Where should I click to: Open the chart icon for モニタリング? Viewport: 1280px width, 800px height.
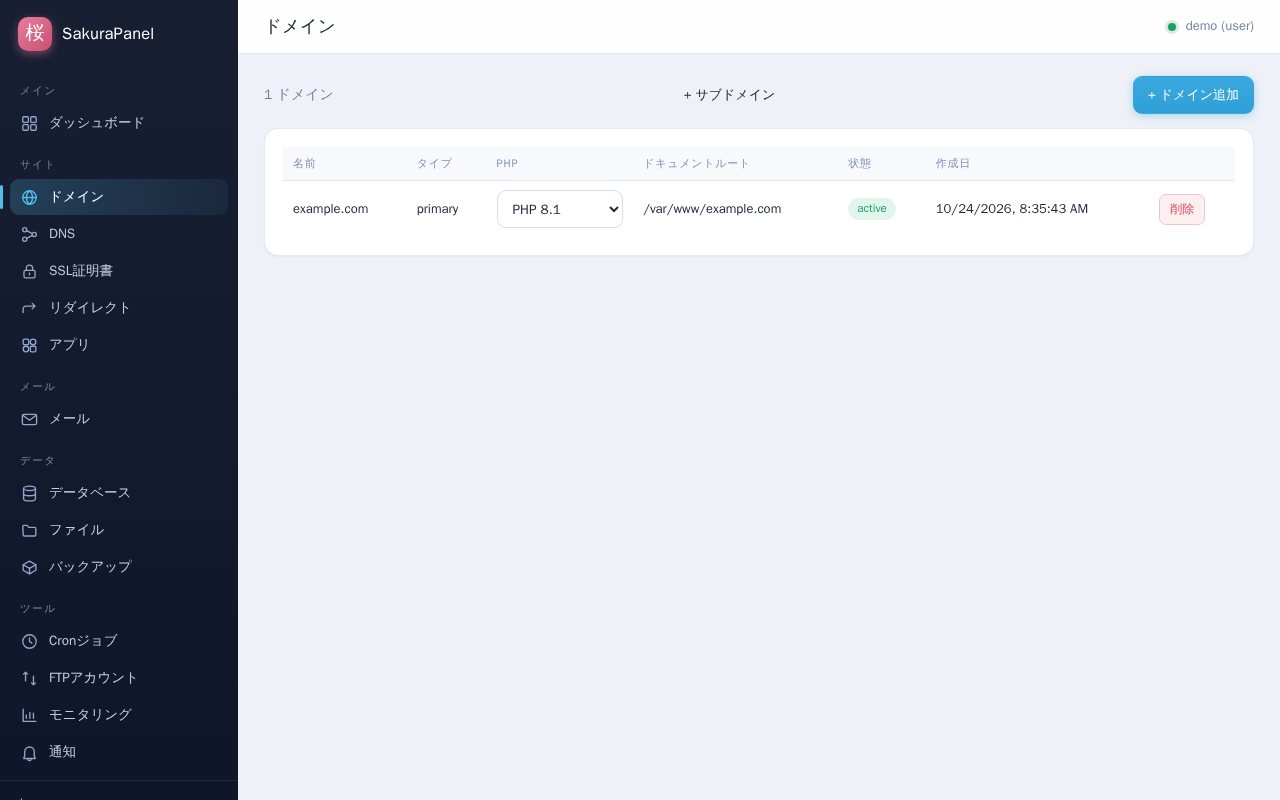(29, 715)
